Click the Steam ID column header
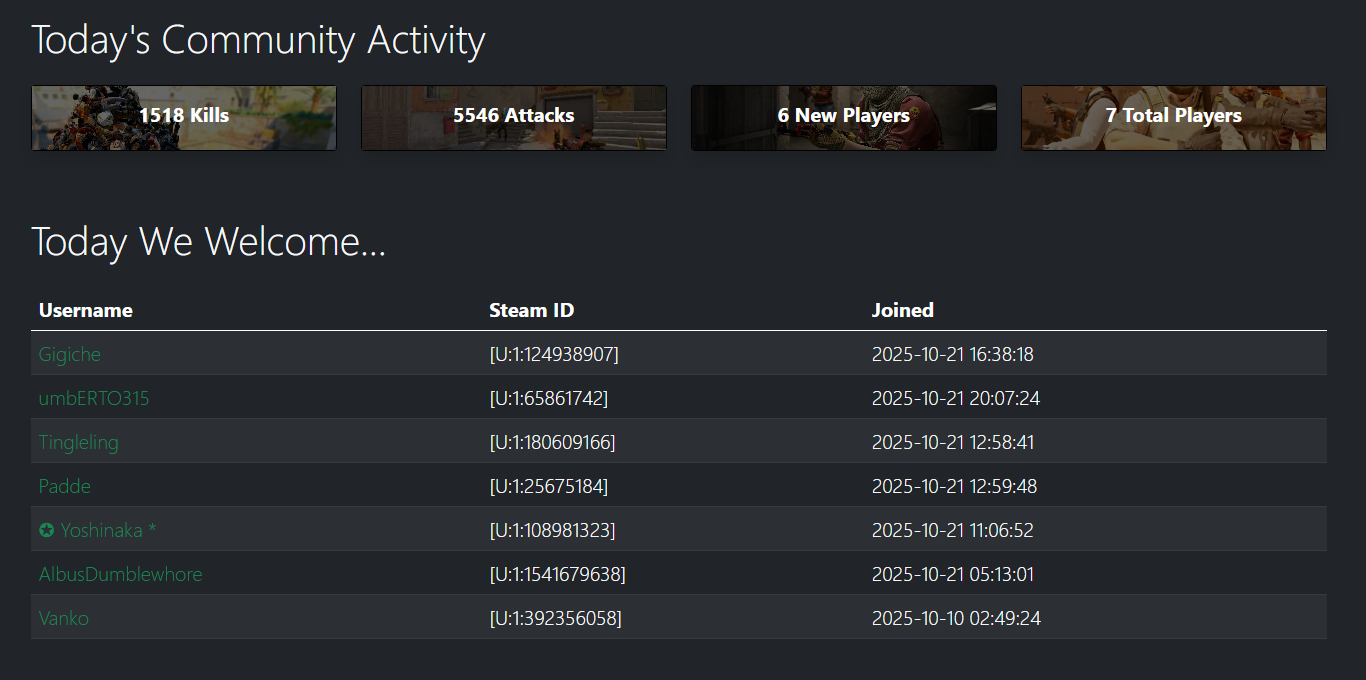This screenshot has width=1366, height=680. click(x=532, y=310)
